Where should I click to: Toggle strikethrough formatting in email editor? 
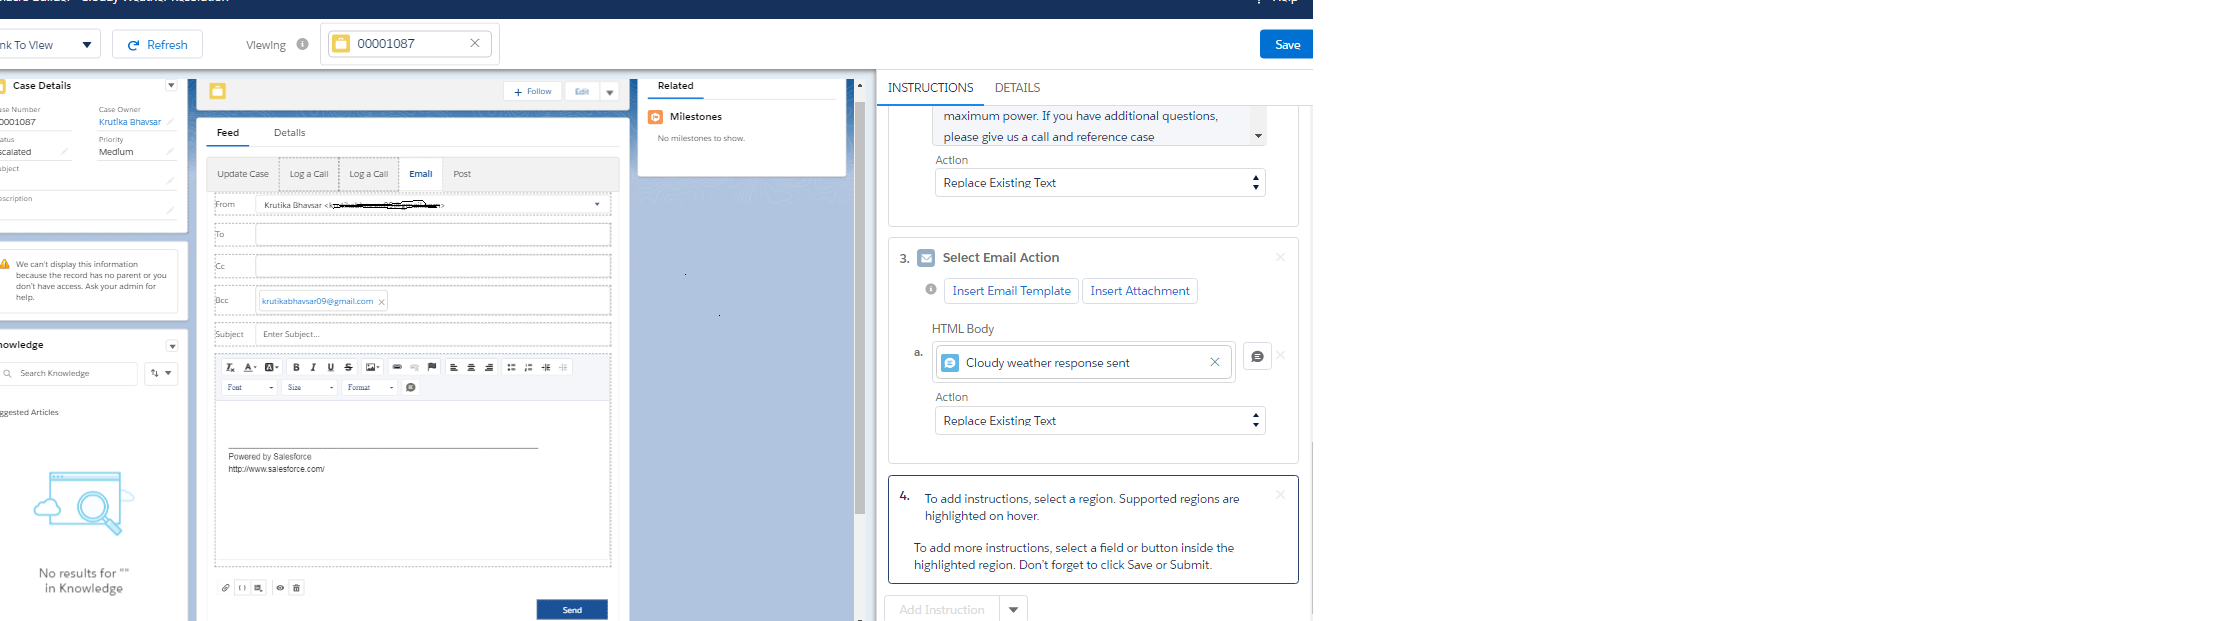pos(348,368)
